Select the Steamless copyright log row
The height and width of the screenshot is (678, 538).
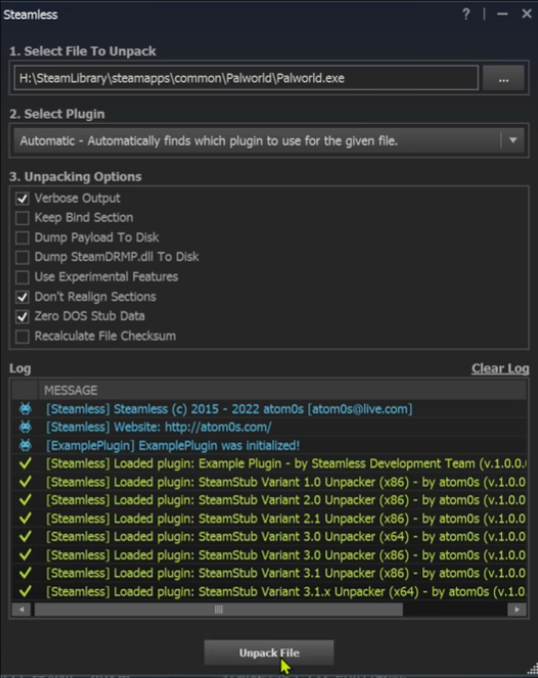coord(269,409)
